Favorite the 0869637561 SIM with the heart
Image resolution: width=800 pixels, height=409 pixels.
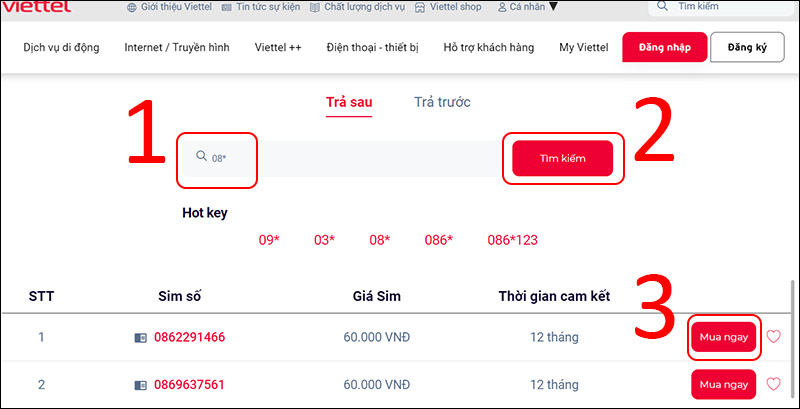point(773,383)
